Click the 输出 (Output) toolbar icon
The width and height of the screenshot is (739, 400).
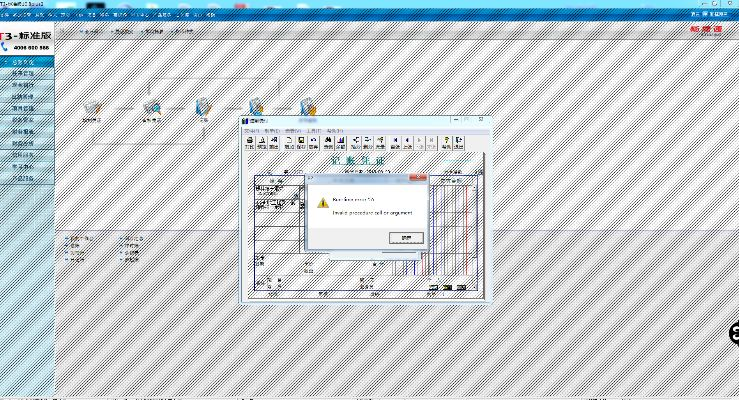[x=274, y=142]
